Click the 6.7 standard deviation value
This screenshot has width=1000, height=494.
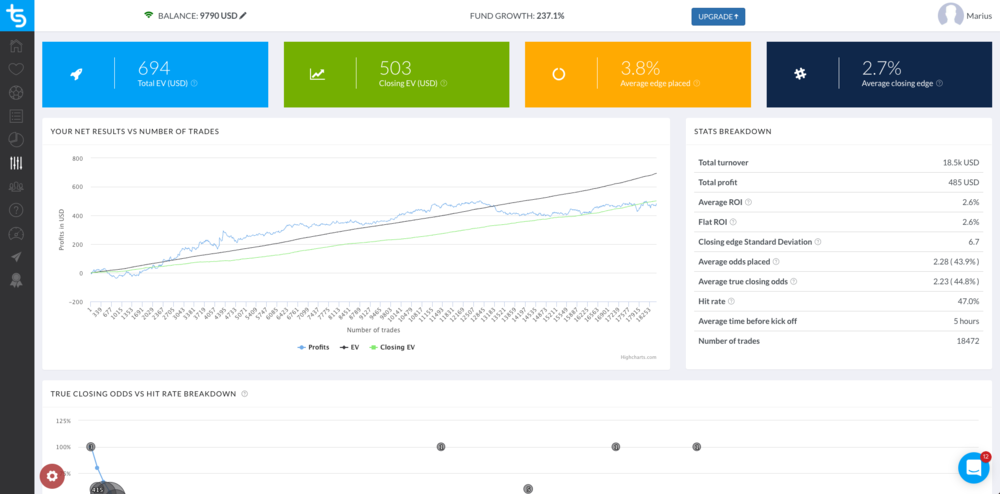click(974, 242)
